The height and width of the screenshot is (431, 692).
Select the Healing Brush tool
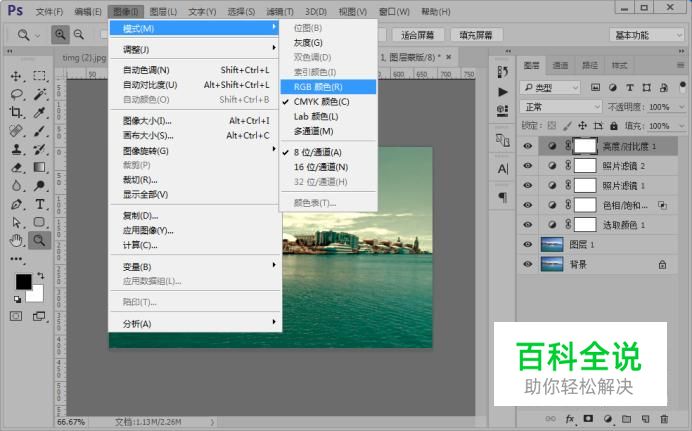[16, 131]
